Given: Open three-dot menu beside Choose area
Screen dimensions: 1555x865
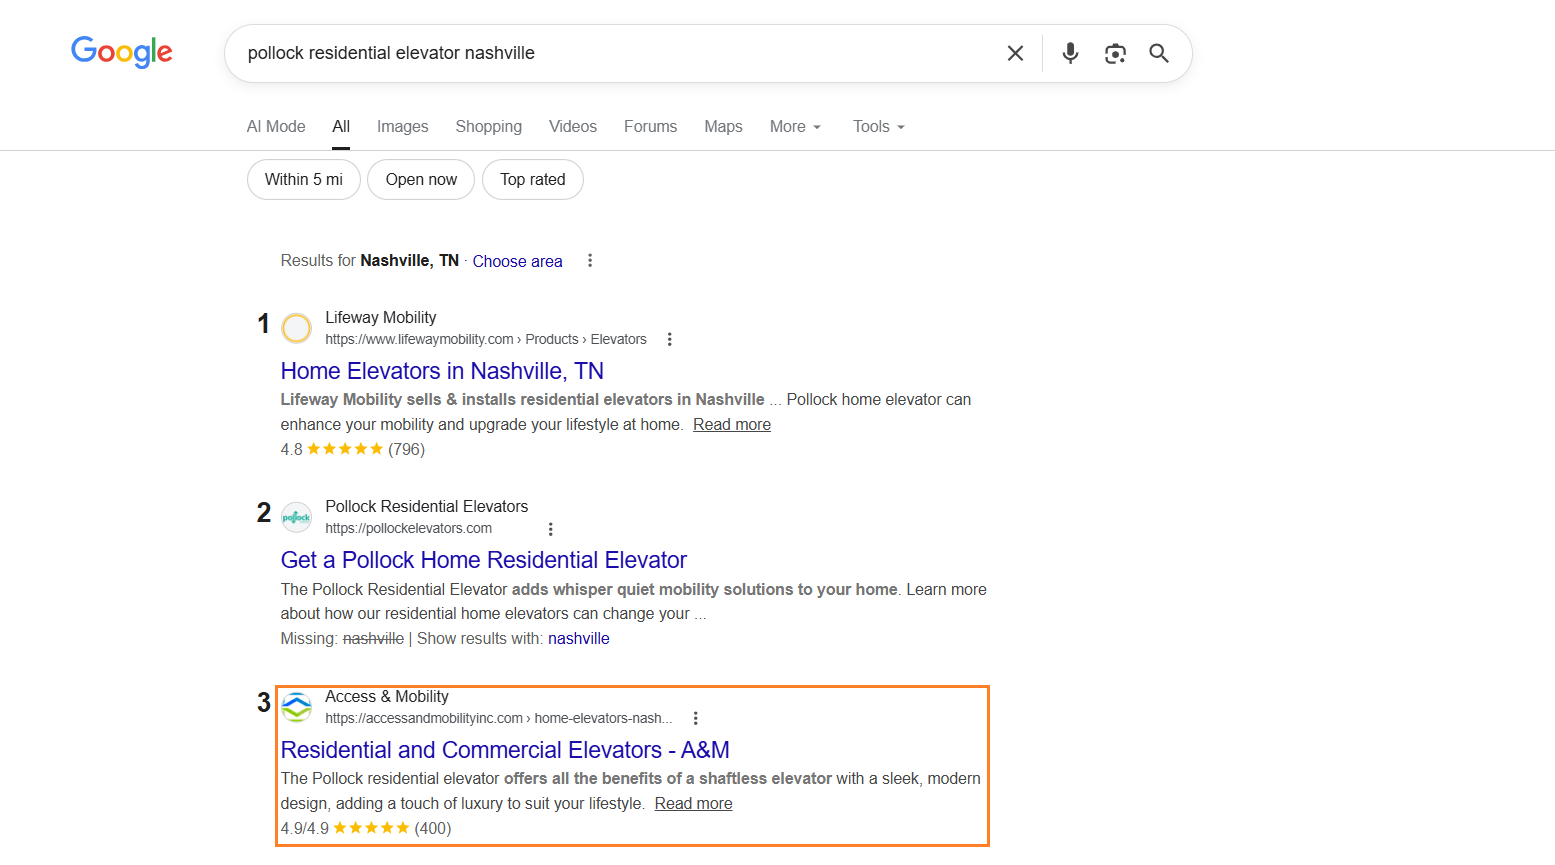Looking at the screenshot, I should click(590, 261).
